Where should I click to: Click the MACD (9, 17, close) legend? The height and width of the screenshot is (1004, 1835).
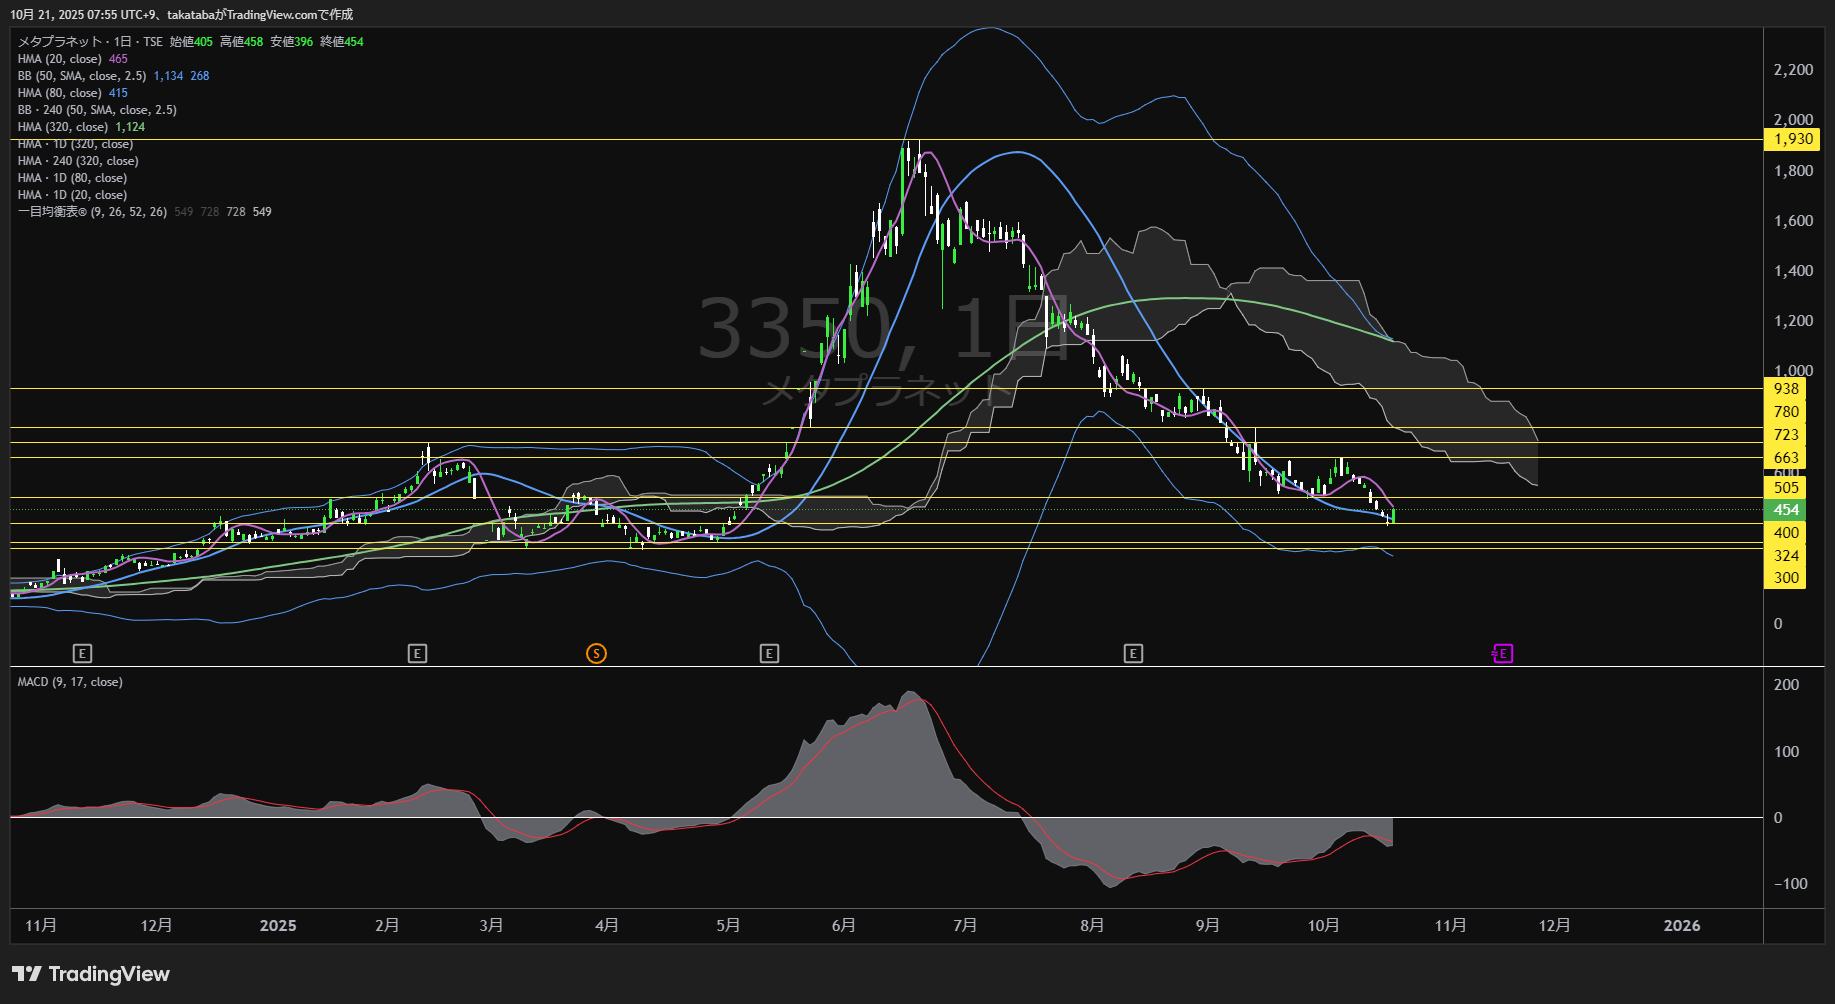click(x=70, y=682)
